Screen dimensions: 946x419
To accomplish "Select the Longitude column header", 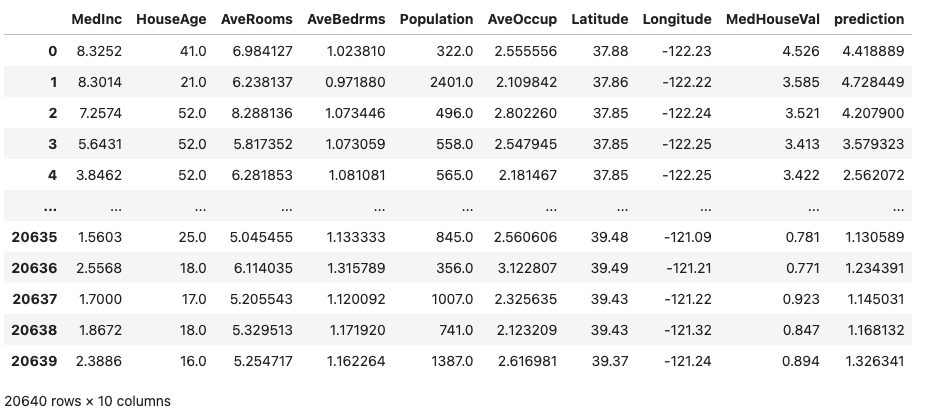I will tap(677, 19).
